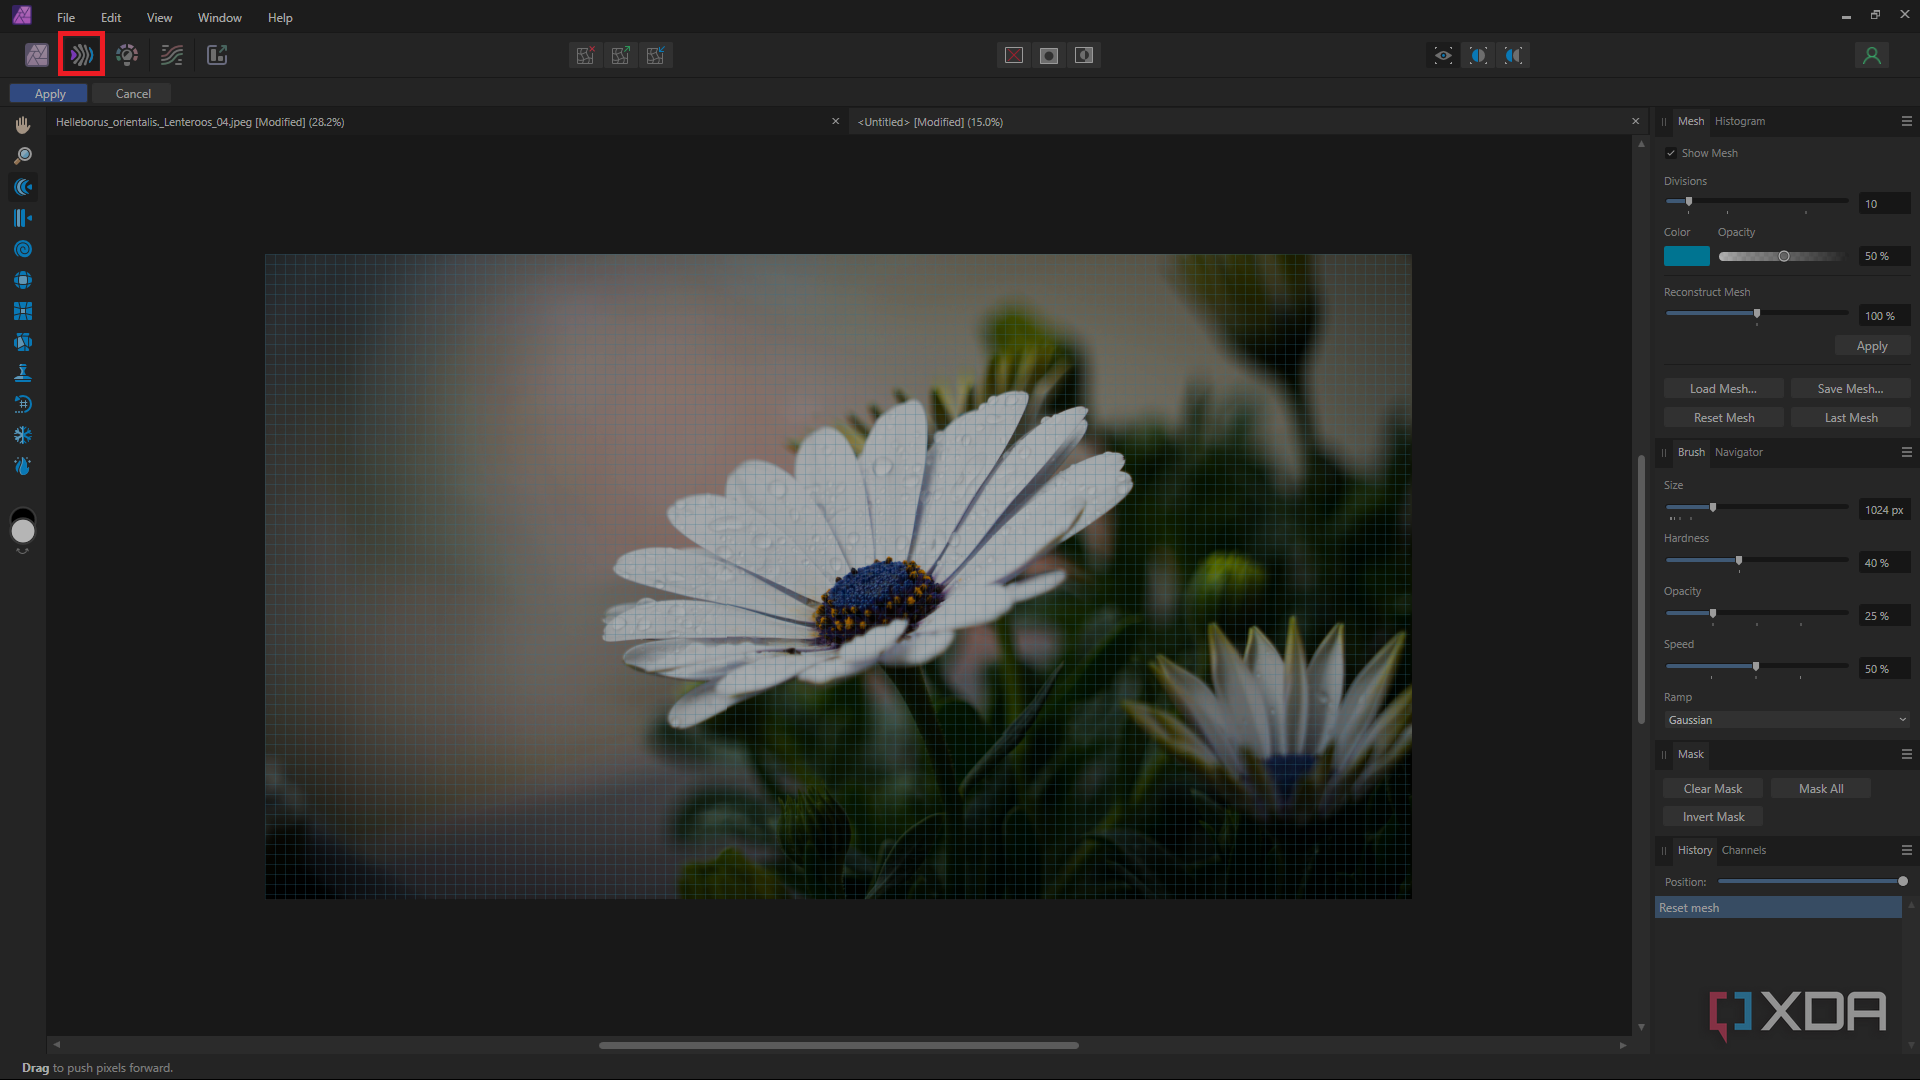Click the Clear Mask button
Screen dimensions: 1920x1080
(x=1712, y=789)
